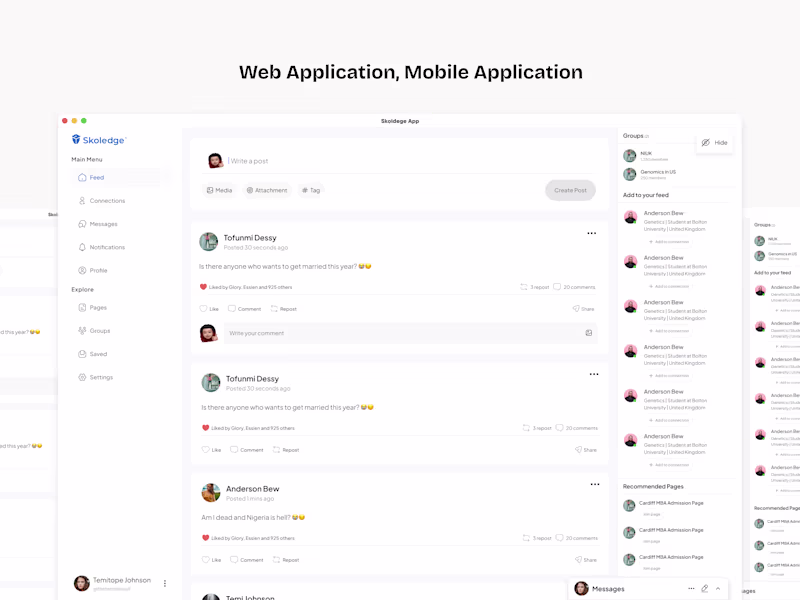Select Saved in the Explore menu
Image resolution: width=800 pixels, height=600 pixels.
coord(81,353)
